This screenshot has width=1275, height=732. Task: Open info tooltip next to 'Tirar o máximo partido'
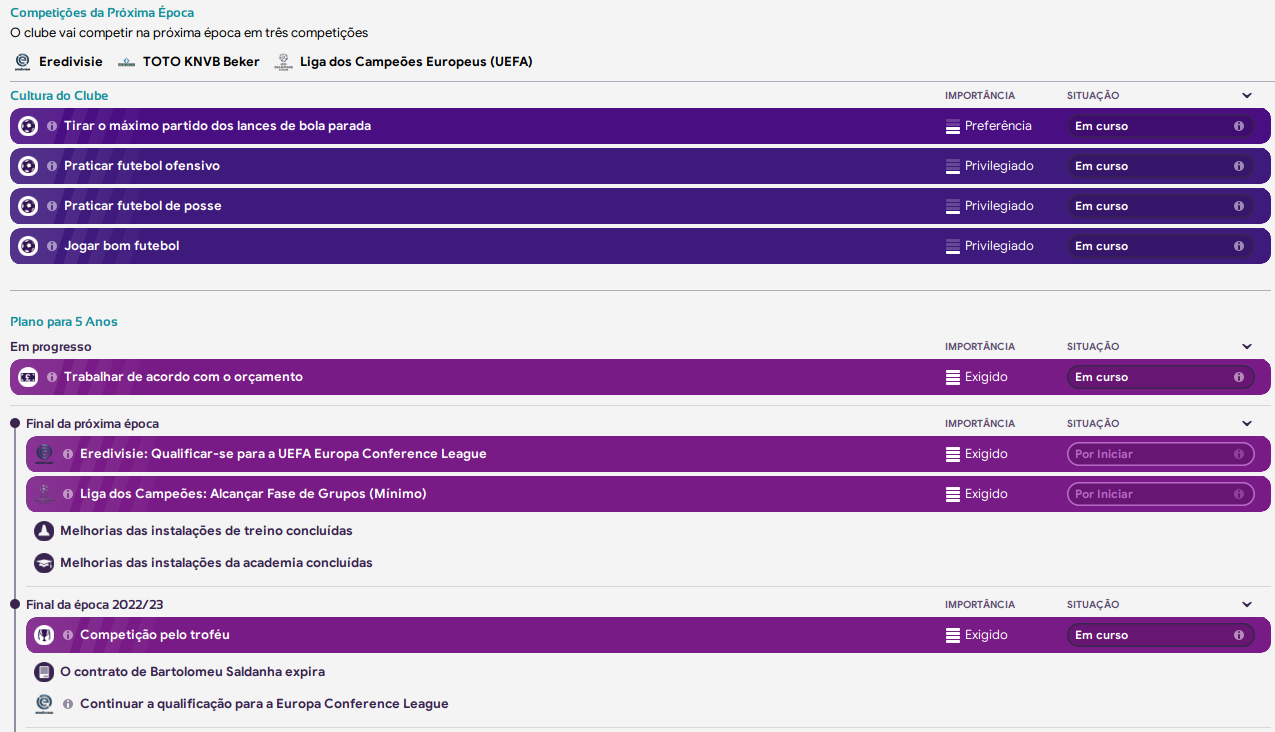52,126
